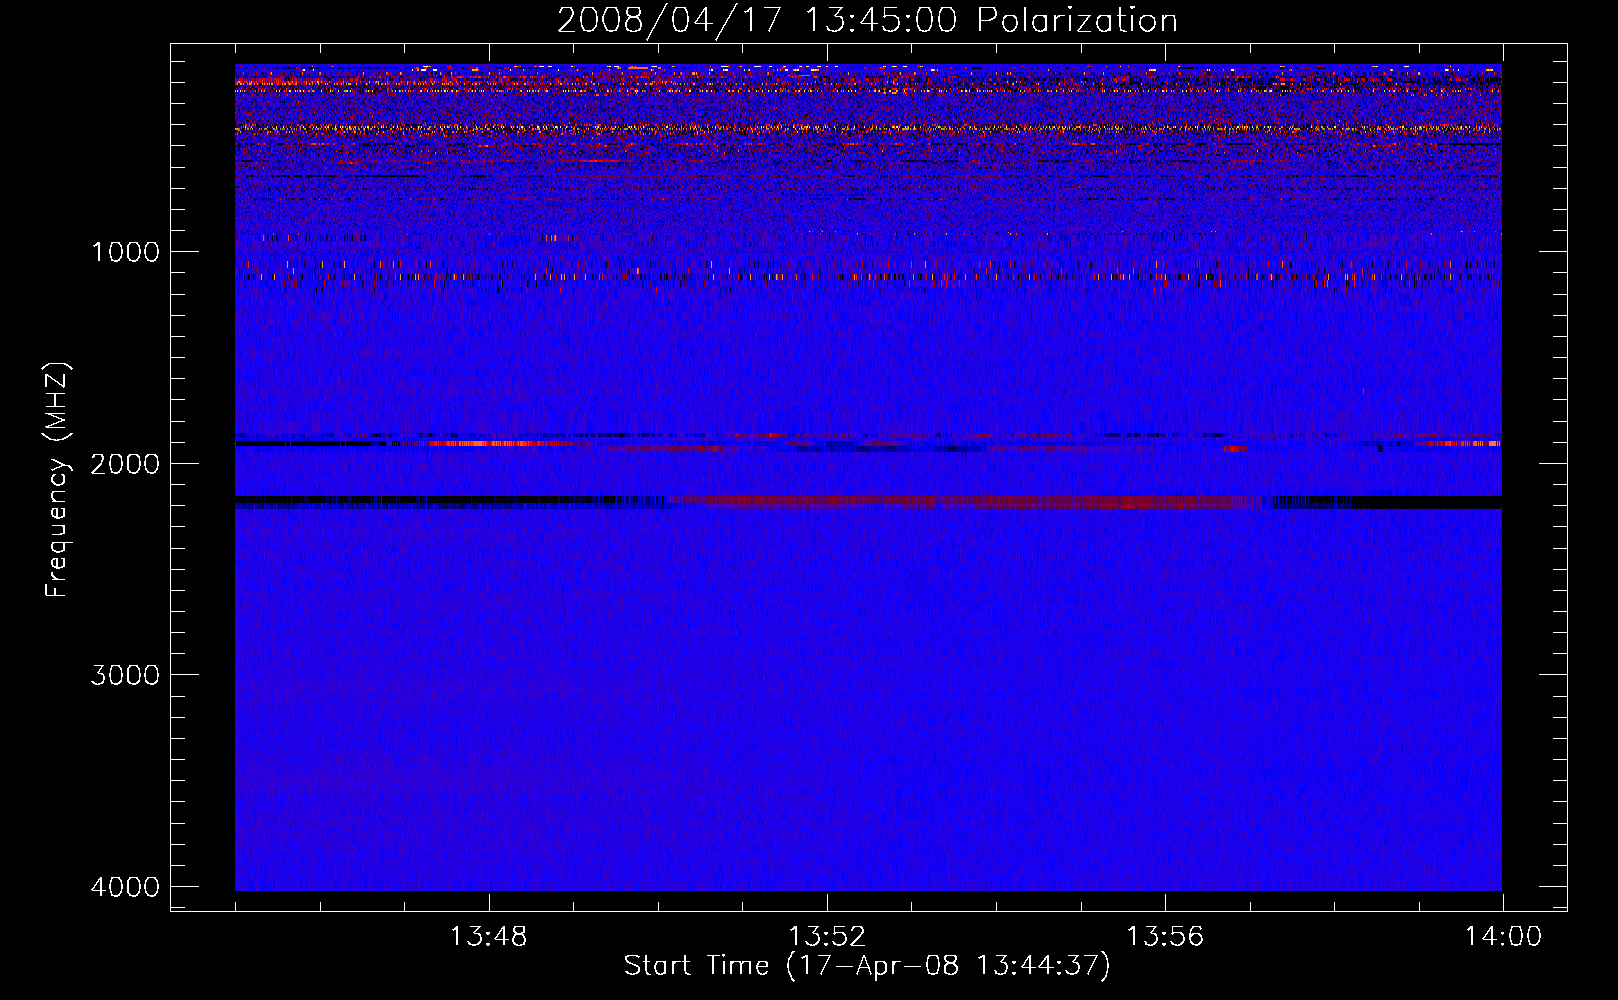Click the 13:56 time tick label
This screenshot has width=1618, height=1000.
tap(1165, 937)
